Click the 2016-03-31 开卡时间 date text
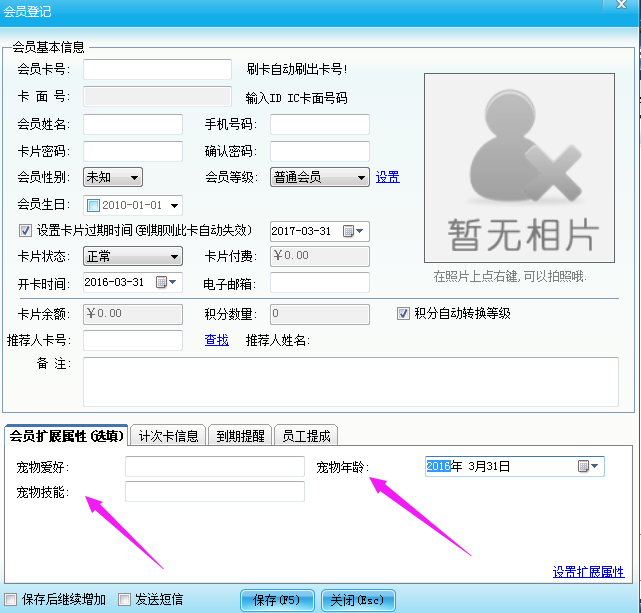This screenshot has height=613, width=641. 114,282
